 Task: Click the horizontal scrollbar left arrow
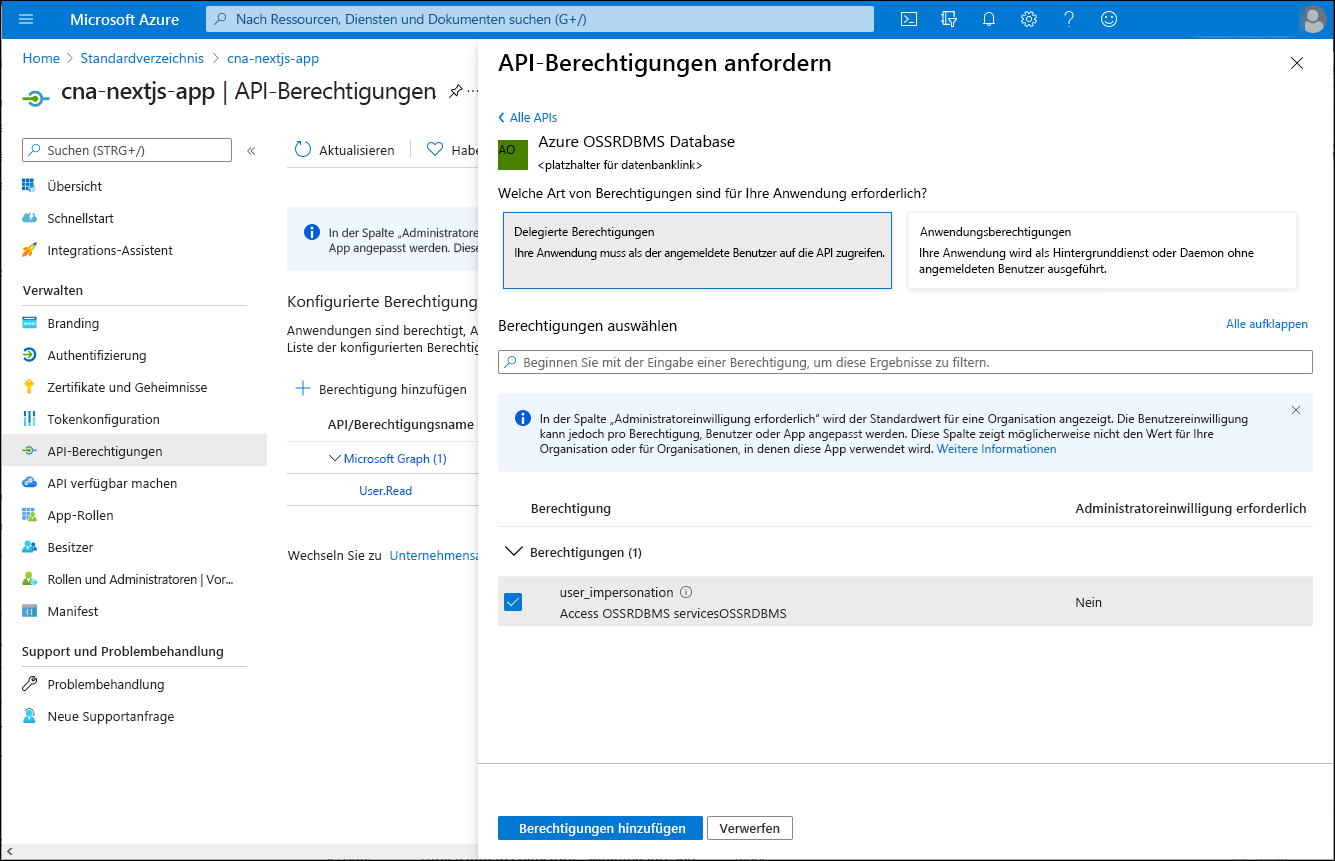pos(10,851)
